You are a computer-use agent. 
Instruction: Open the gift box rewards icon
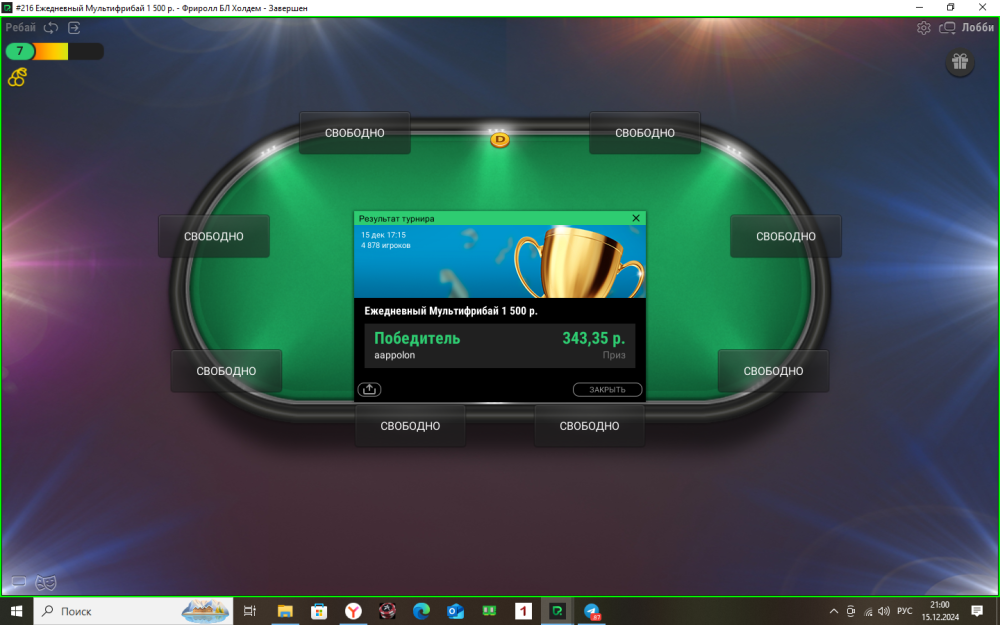[x=960, y=62]
